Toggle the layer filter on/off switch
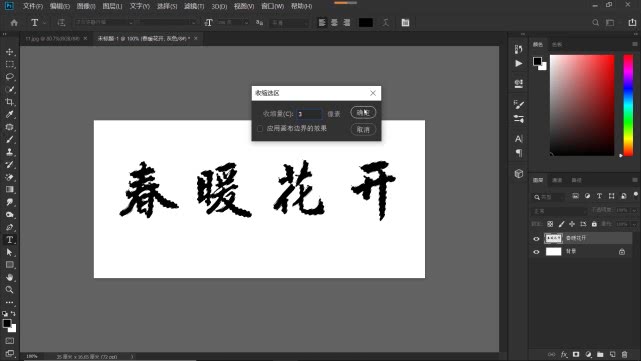The height and width of the screenshot is (361, 641). coord(636,194)
